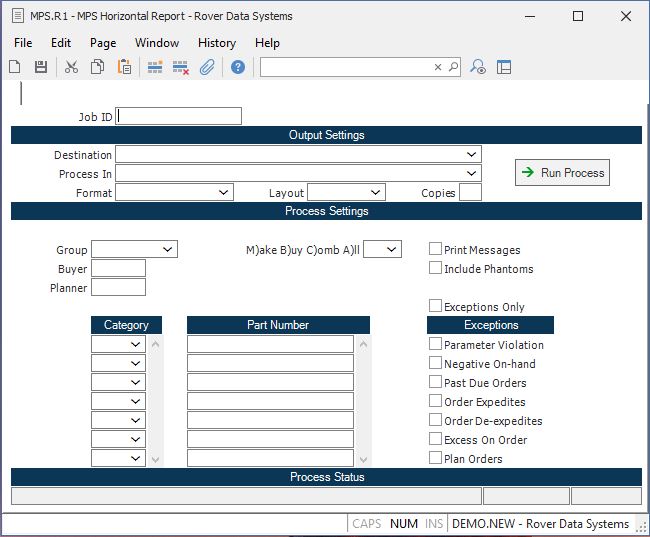Open the Format dropdown list
650x537 pixels.
(223, 192)
